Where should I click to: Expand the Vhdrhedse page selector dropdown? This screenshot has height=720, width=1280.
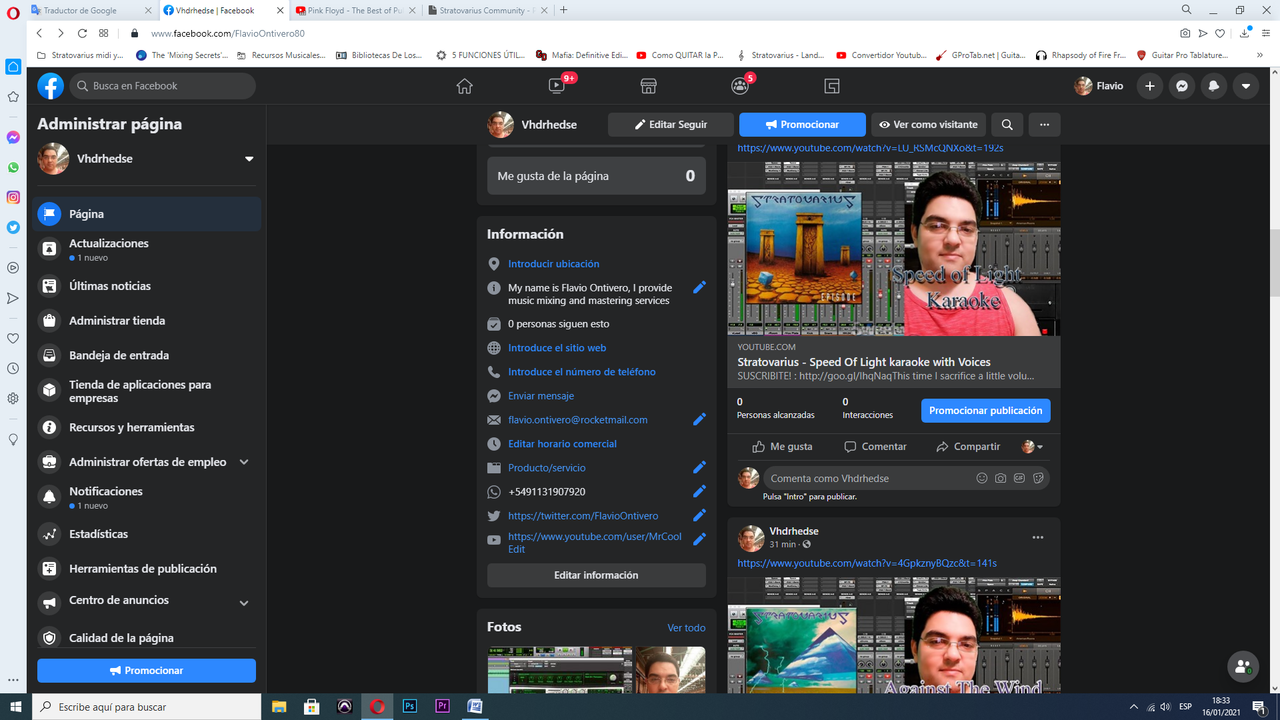tap(249, 159)
